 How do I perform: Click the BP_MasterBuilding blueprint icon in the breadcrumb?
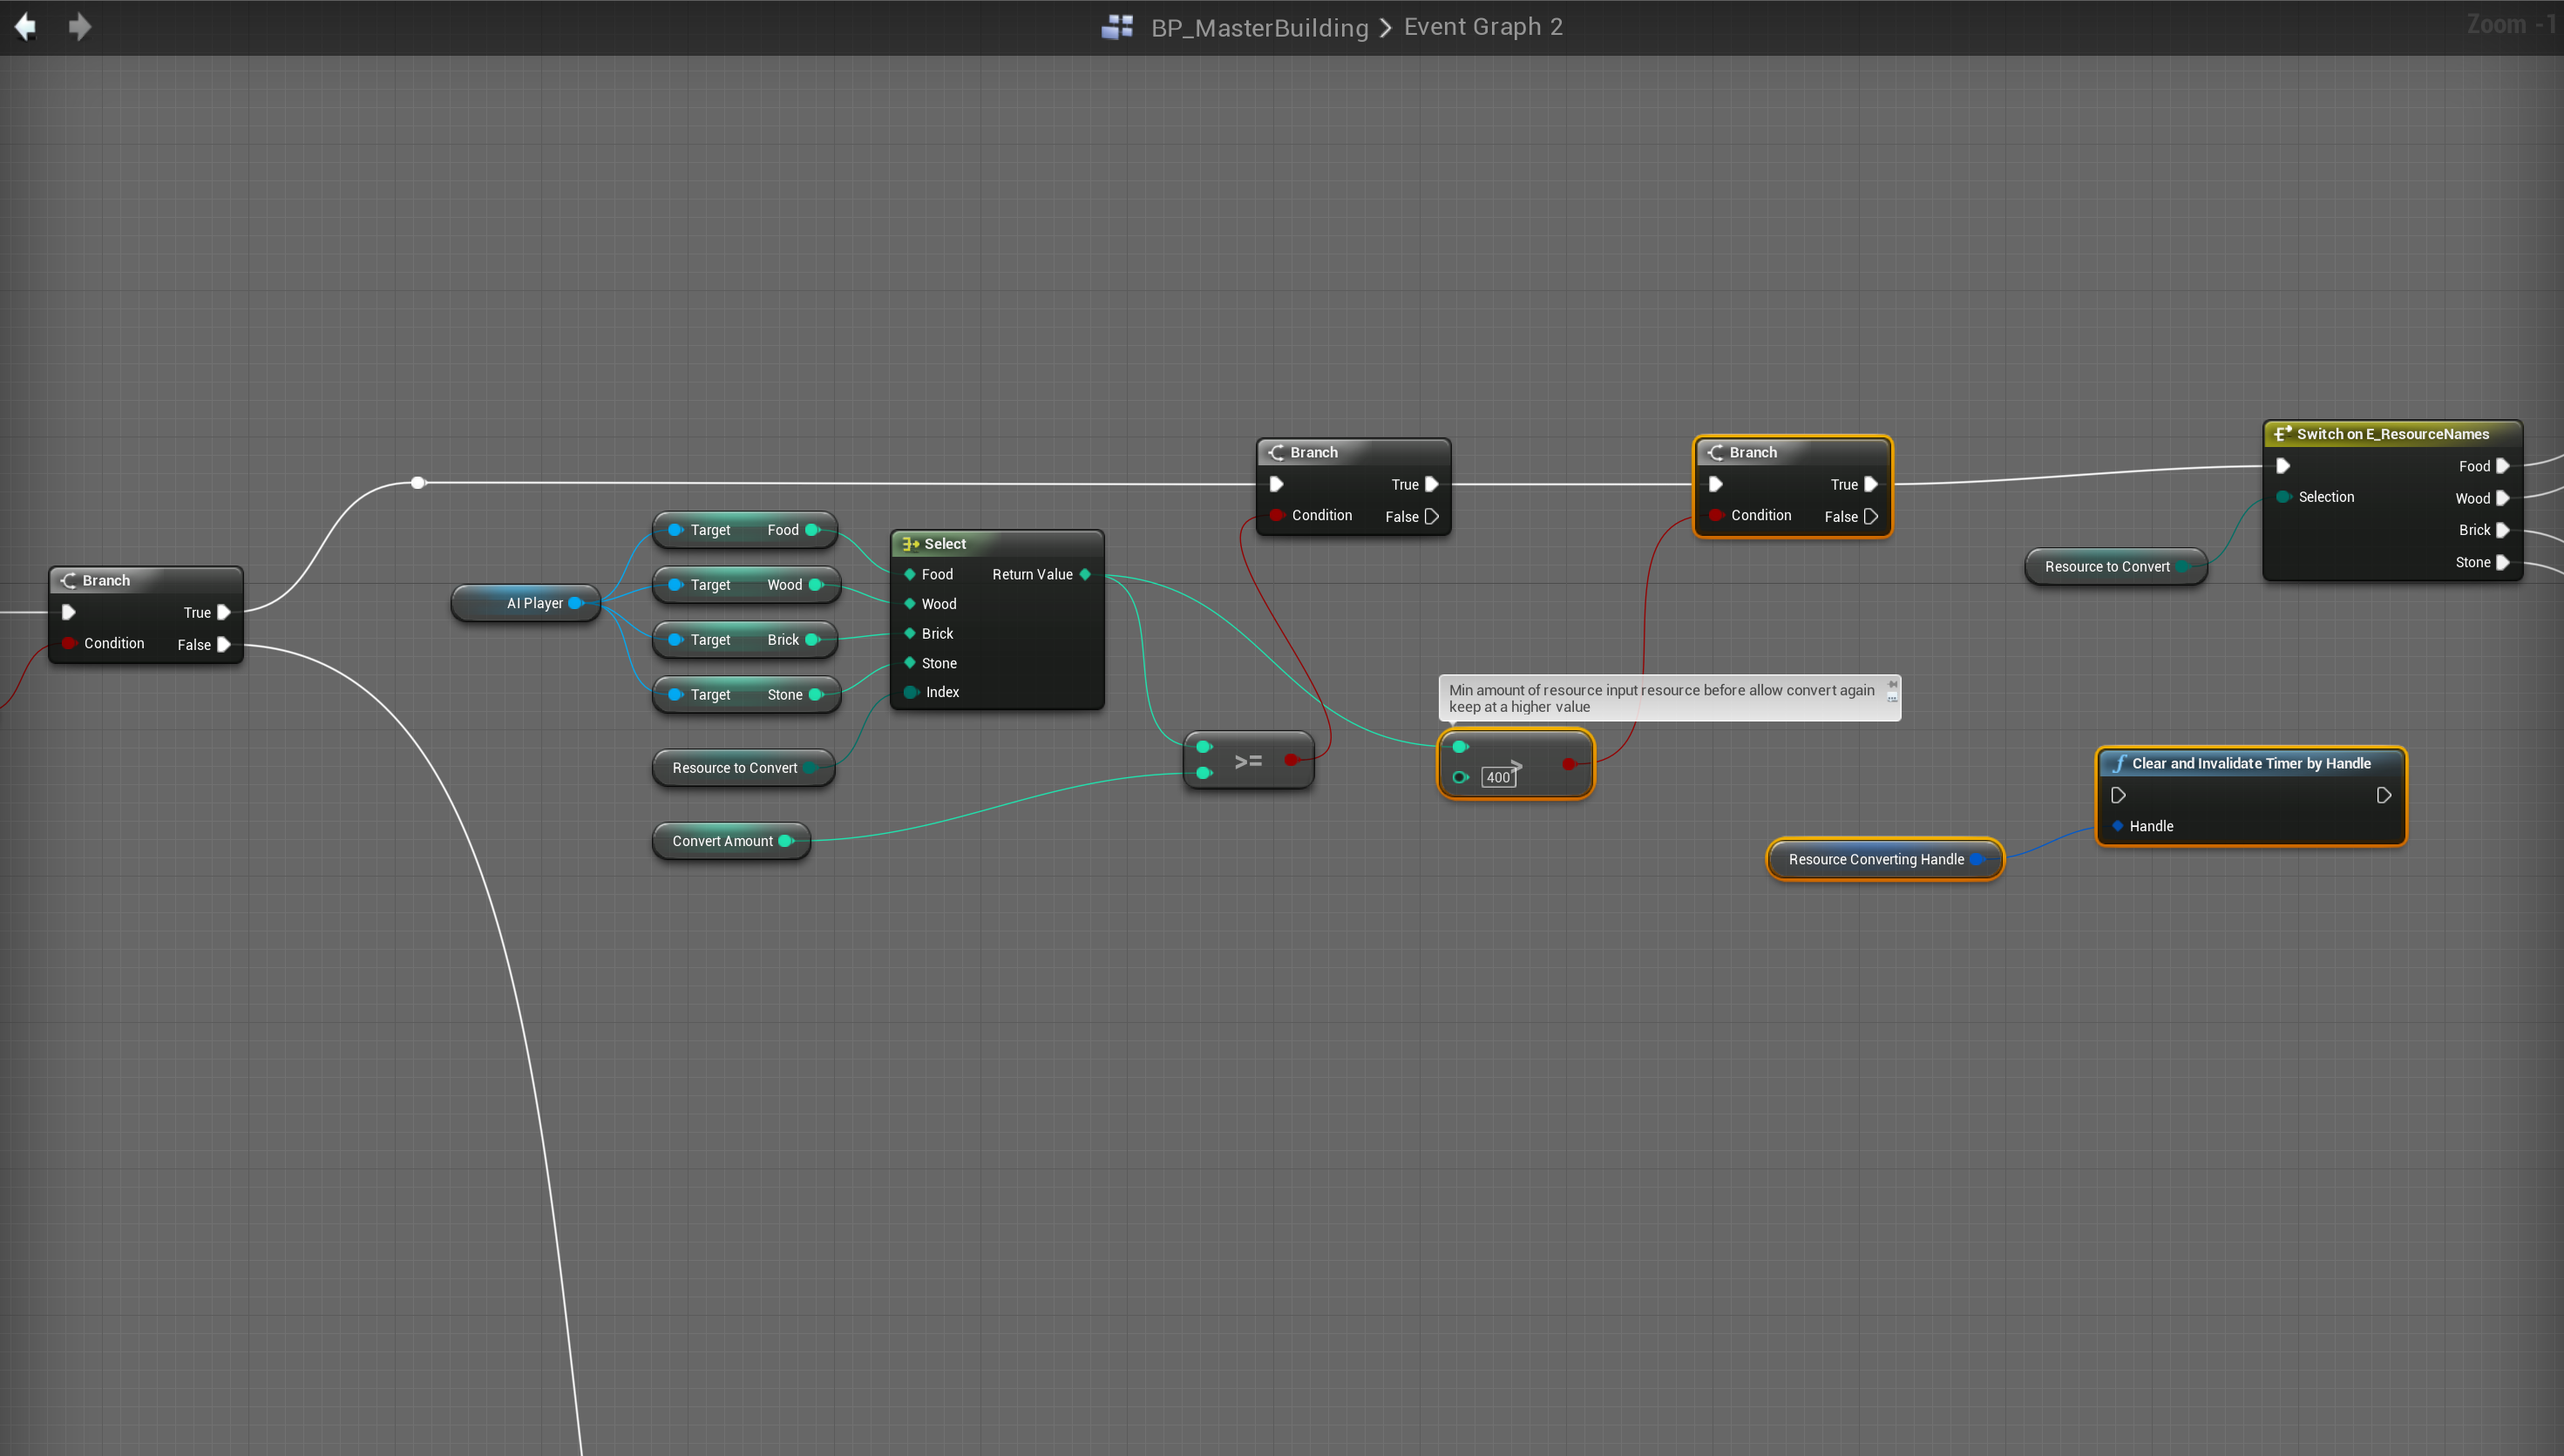coord(1117,27)
